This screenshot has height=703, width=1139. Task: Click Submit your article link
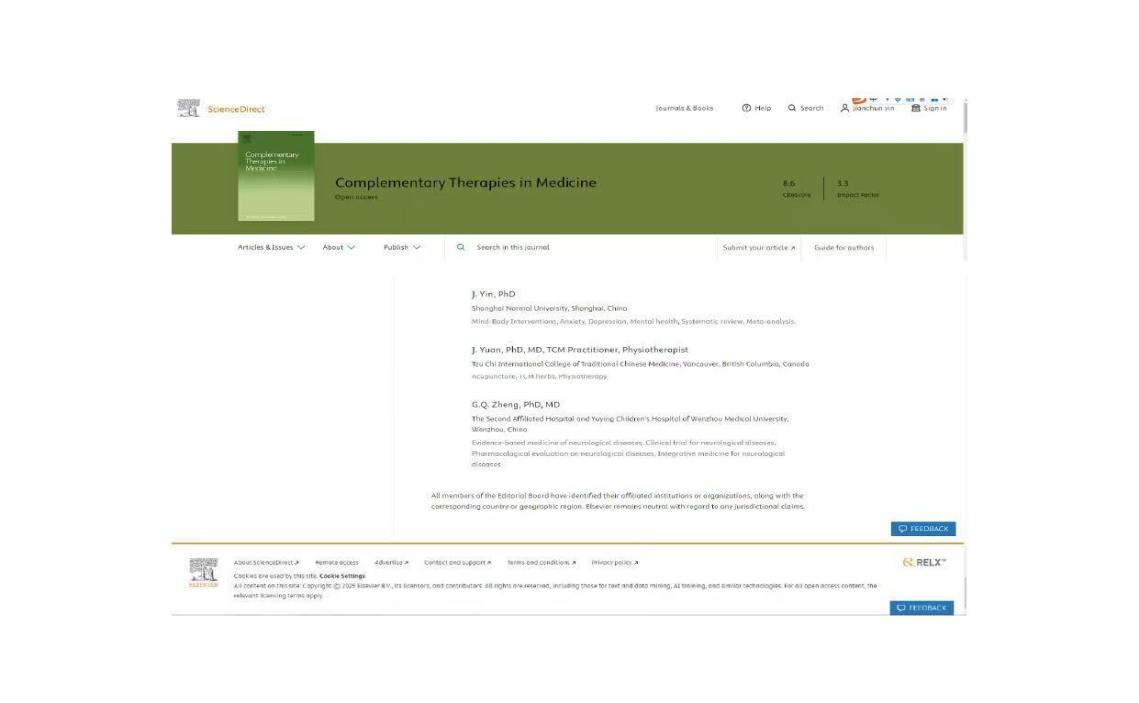759,248
